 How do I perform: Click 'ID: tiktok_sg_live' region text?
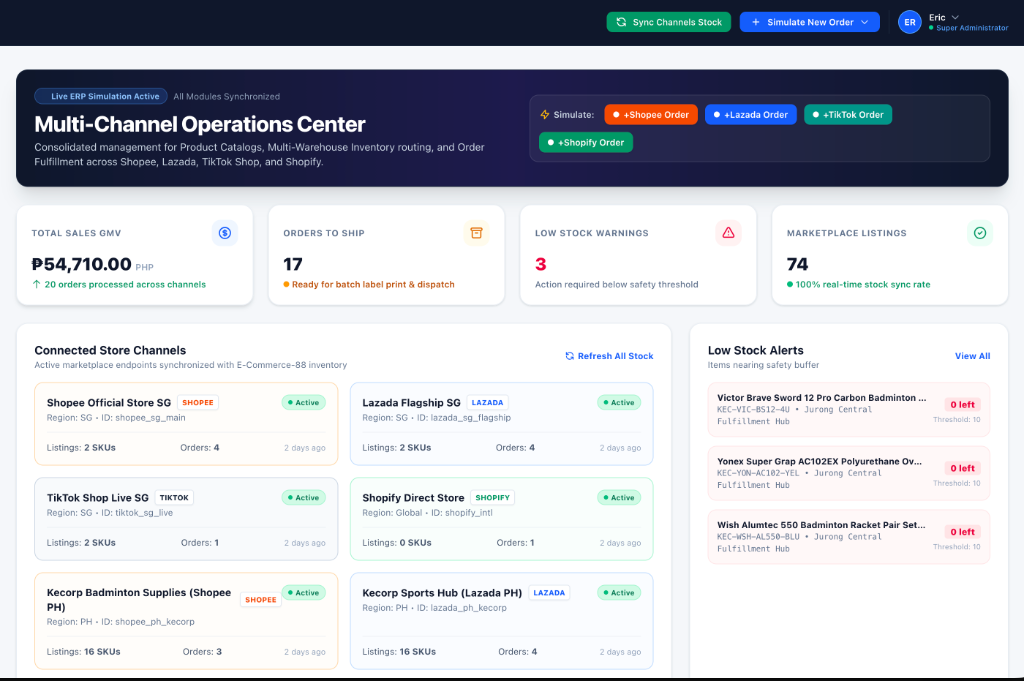136,513
